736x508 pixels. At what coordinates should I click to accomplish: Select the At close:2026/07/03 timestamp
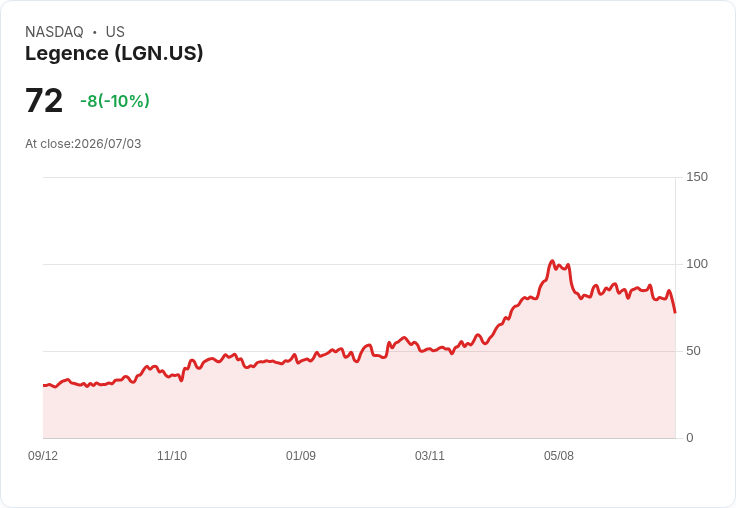[x=83, y=144]
